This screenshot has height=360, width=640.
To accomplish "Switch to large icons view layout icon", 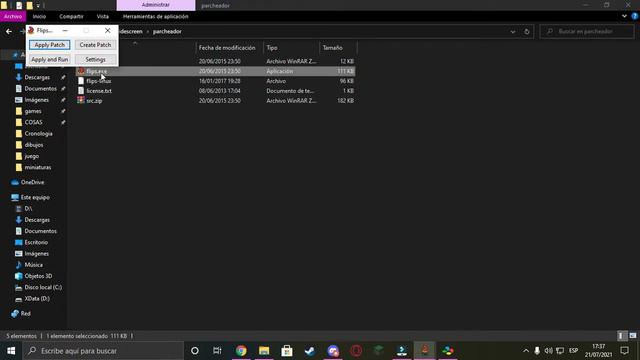I will [633, 336].
